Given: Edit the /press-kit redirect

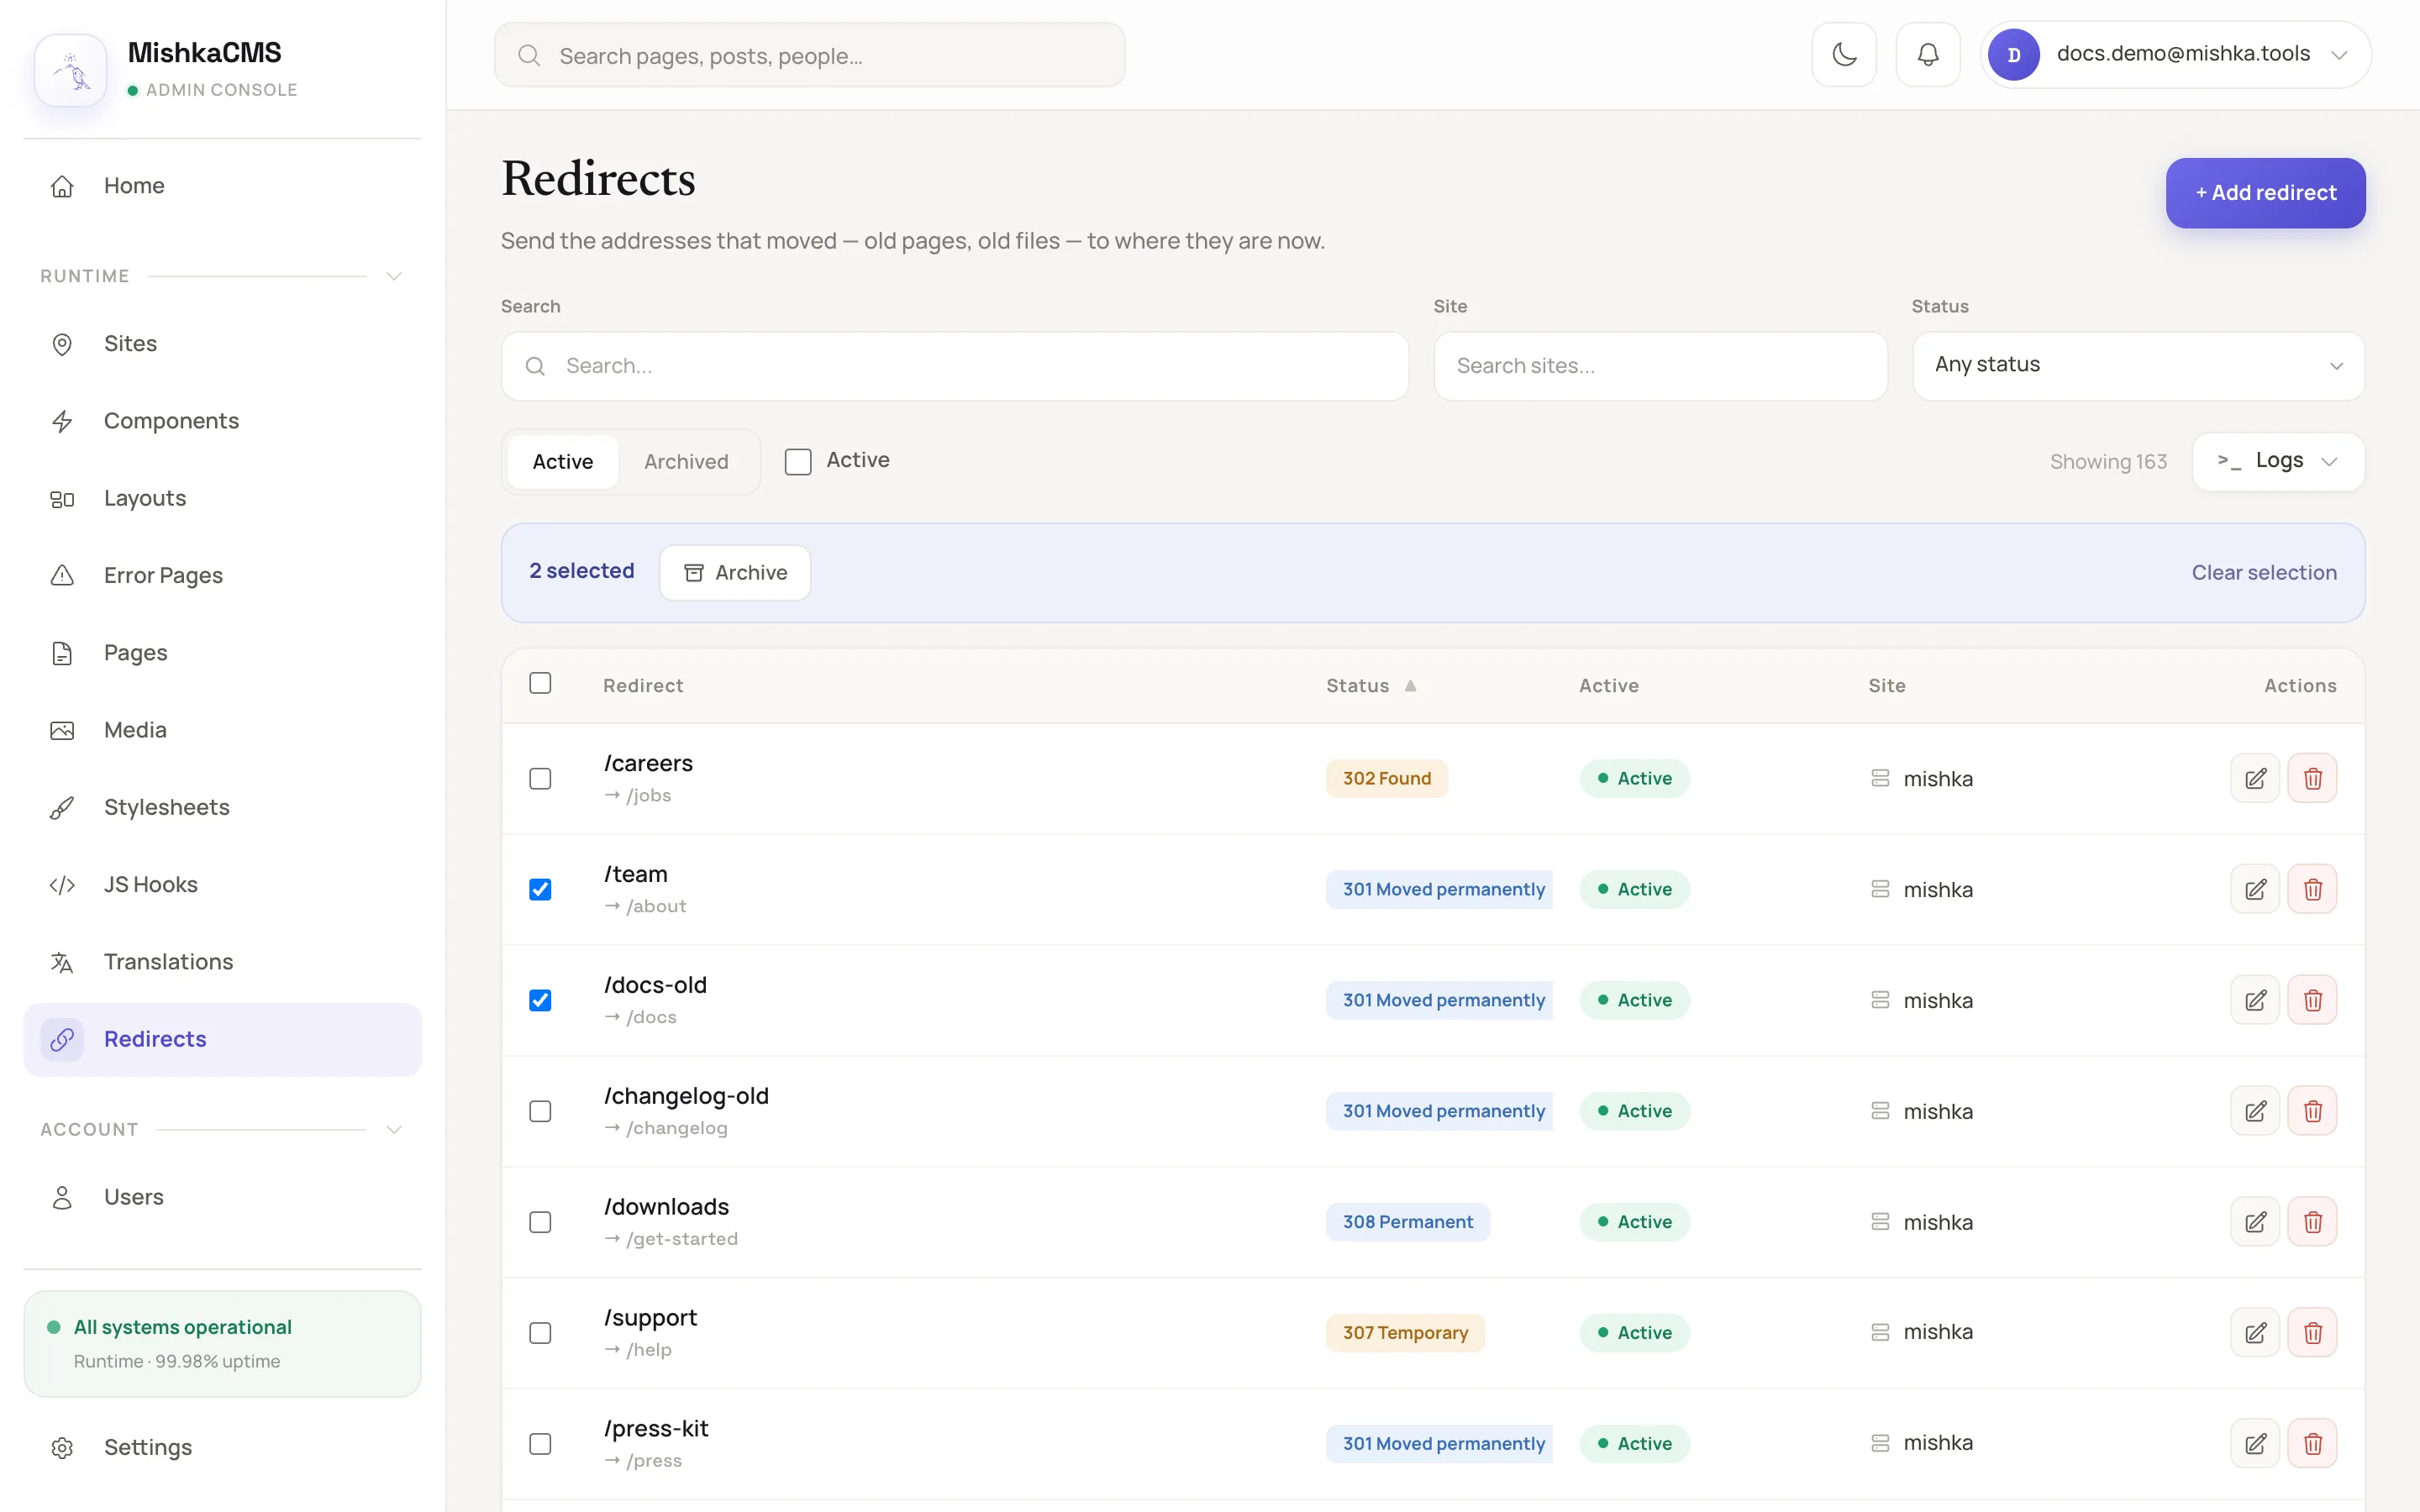Looking at the screenshot, I should (x=2255, y=1444).
